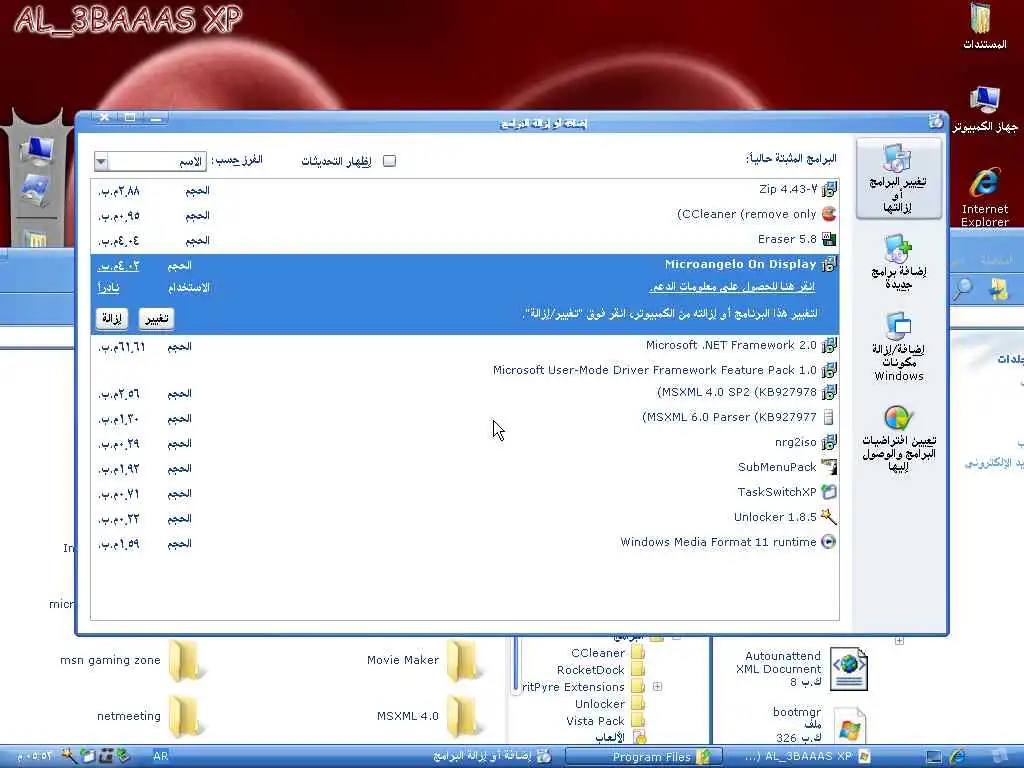Click the bootmgr file icon
Screen dimensions: 1024x768
pyautogui.click(x=849, y=726)
